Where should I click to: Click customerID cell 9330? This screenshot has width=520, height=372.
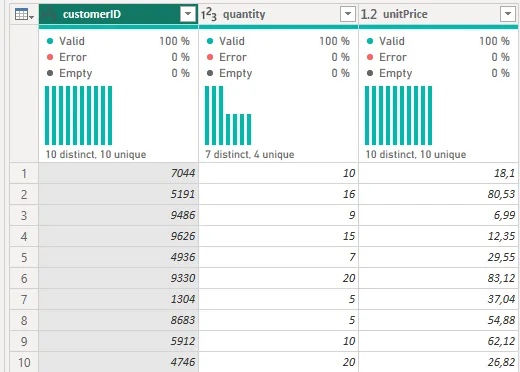click(118, 278)
